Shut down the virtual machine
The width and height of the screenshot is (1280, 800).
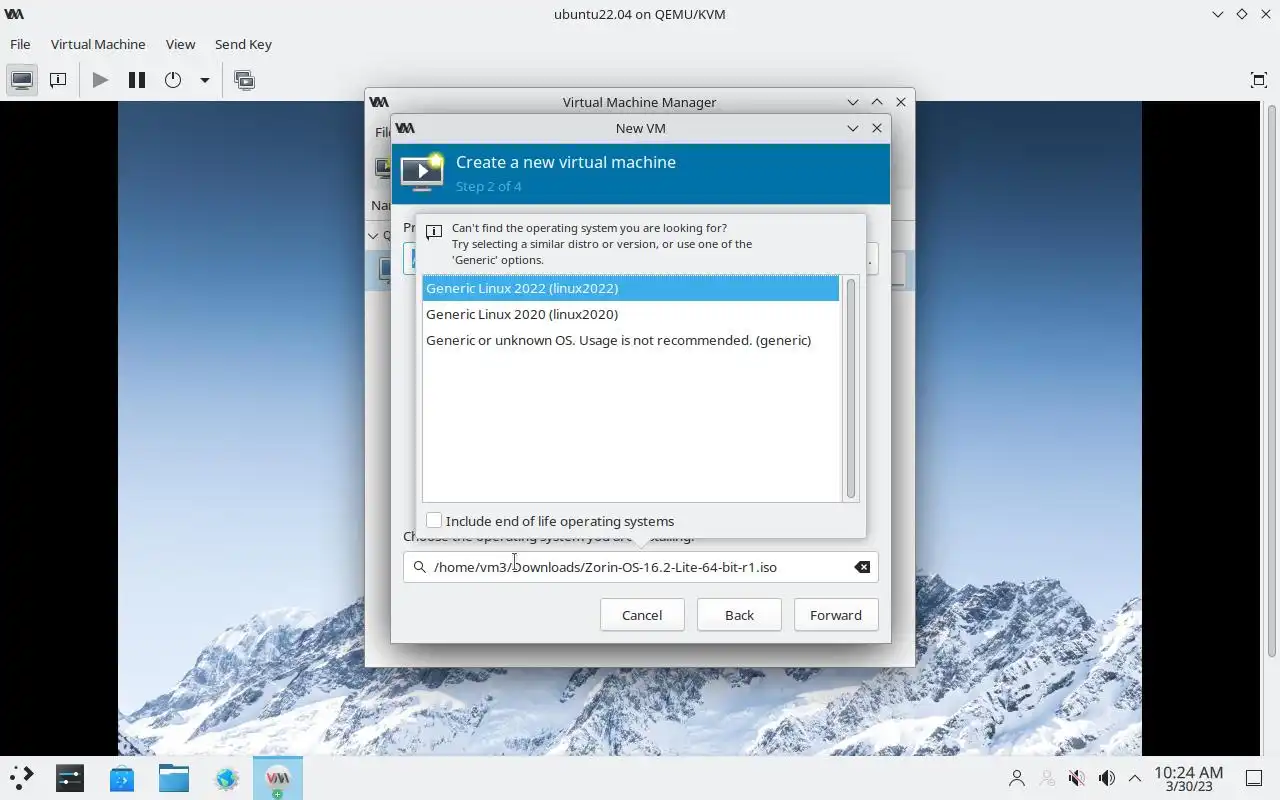173,80
